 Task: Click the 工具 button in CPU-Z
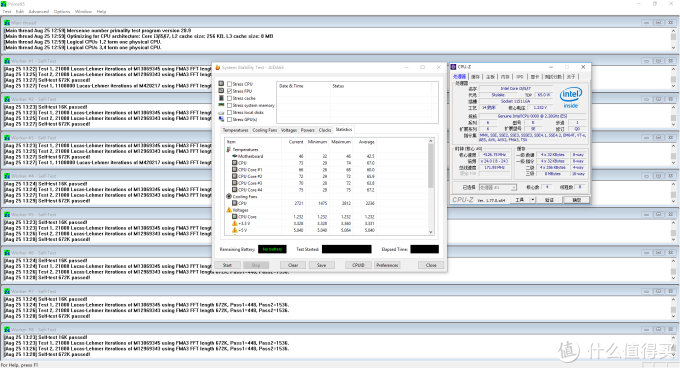[x=520, y=200]
